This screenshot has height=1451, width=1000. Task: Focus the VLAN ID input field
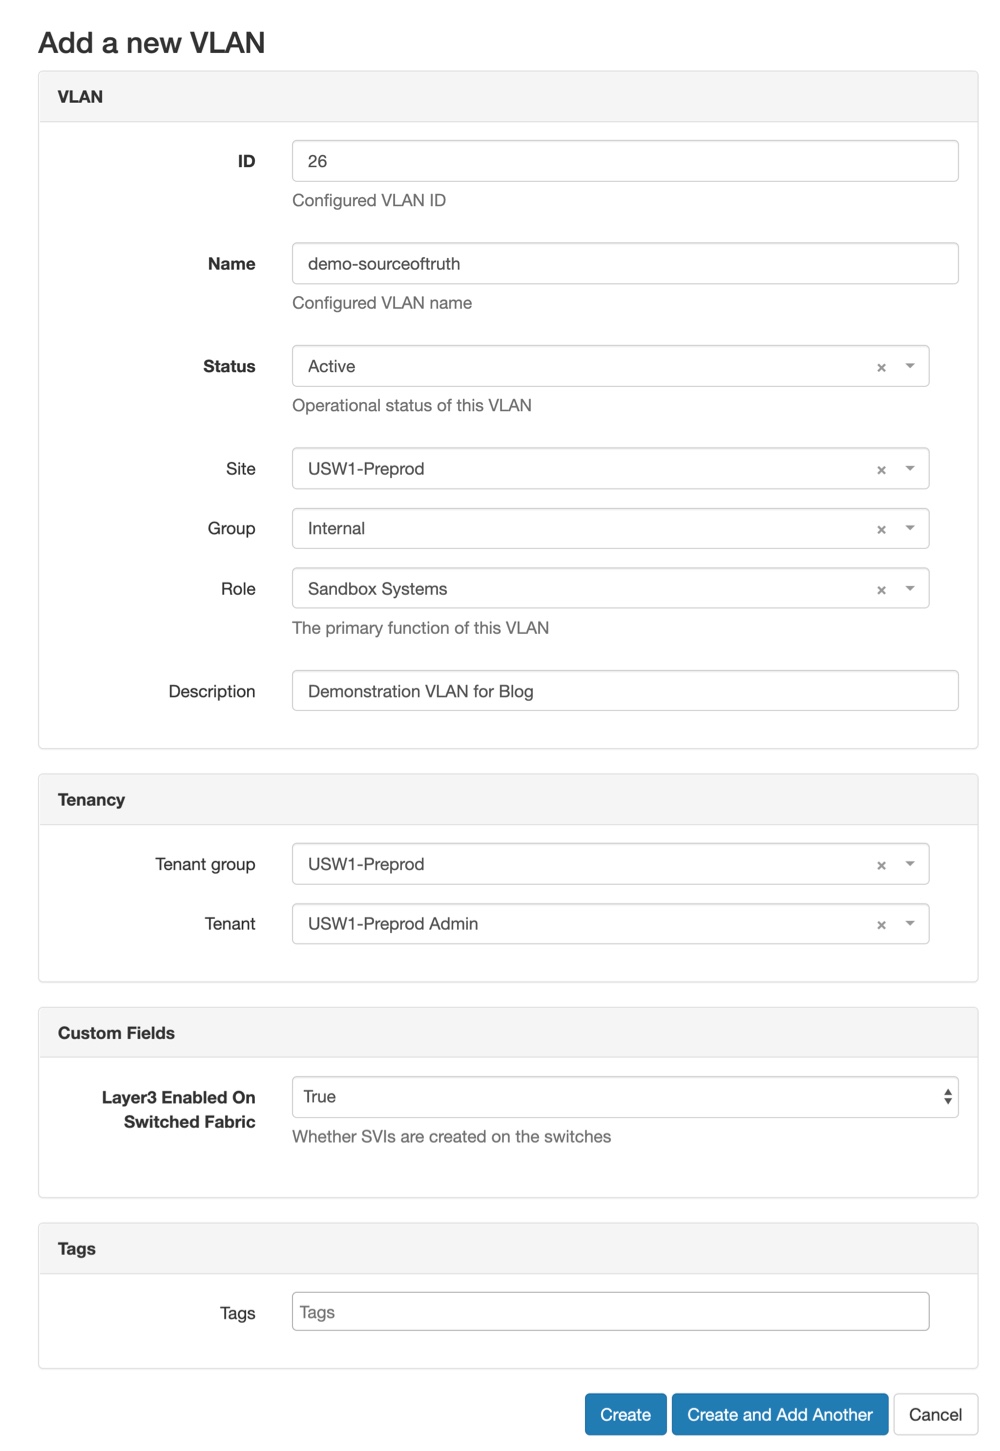click(624, 161)
